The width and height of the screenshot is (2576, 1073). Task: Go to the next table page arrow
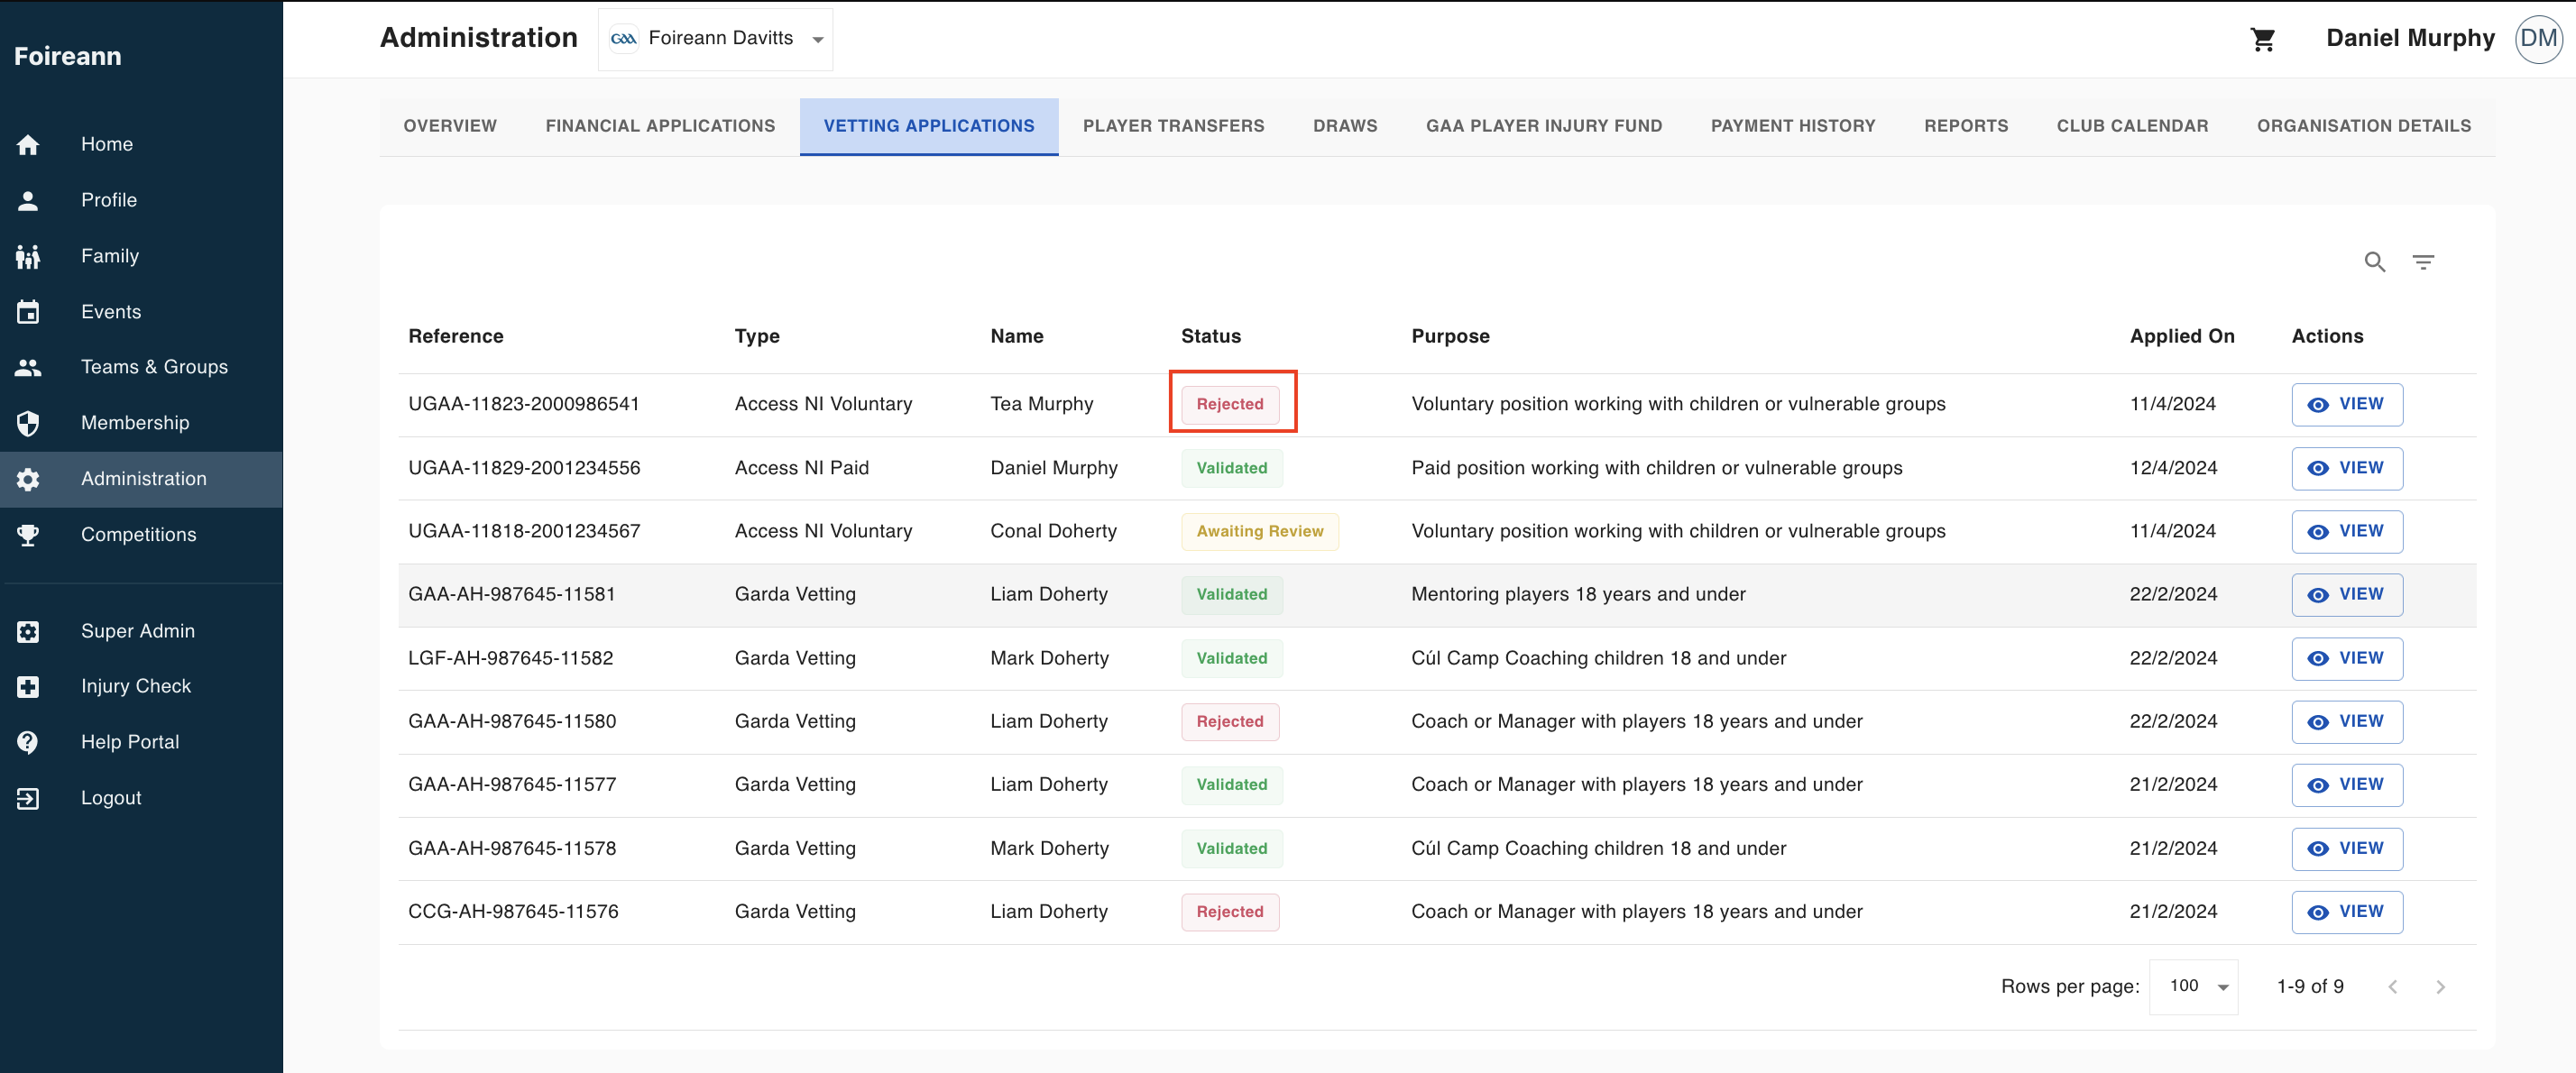(x=2440, y=987)
